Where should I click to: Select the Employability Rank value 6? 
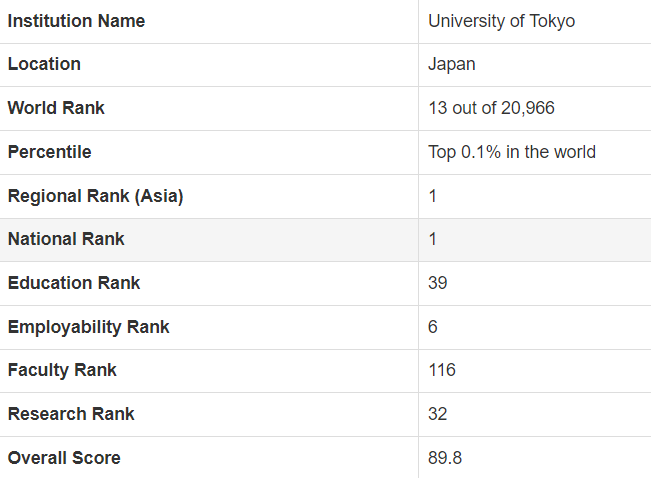[433, 327]
